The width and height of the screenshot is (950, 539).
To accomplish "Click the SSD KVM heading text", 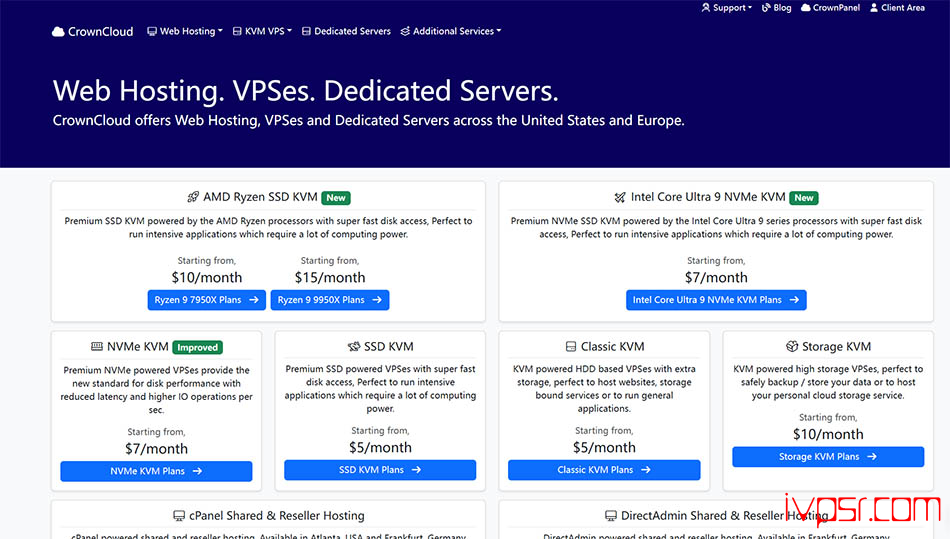I will [x=388, y=346].
